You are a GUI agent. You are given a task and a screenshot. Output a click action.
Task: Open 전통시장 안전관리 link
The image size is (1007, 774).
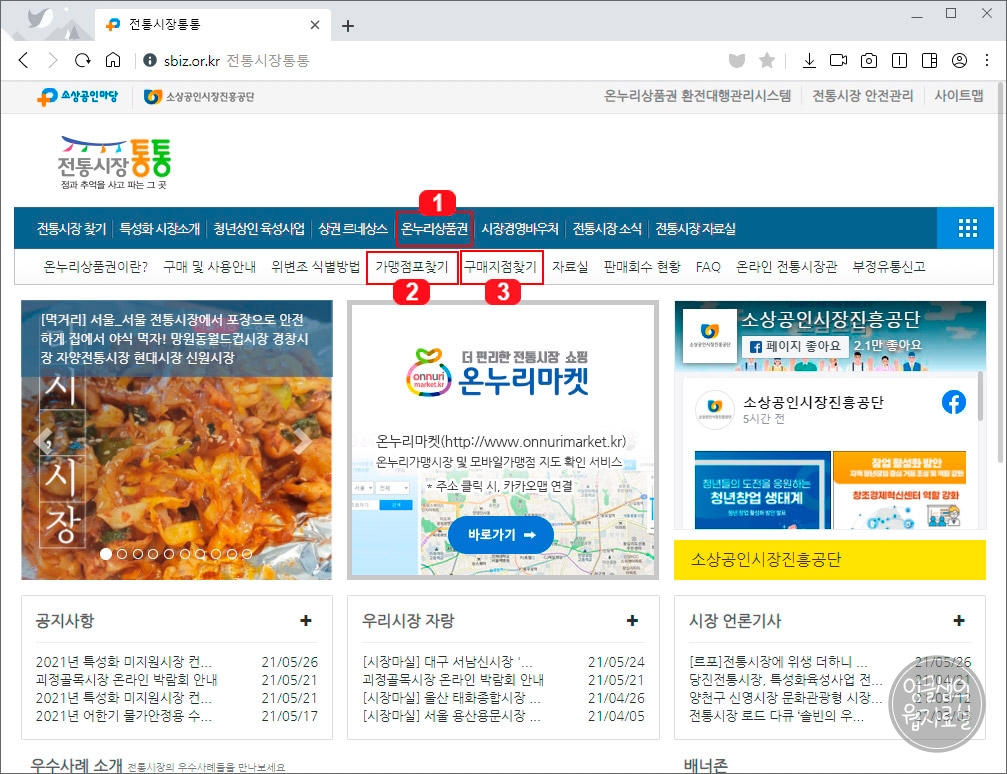coord(863,96)
